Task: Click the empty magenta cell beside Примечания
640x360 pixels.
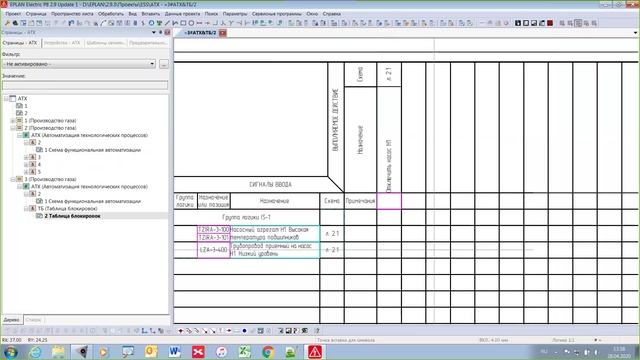Action: [389, 201]
